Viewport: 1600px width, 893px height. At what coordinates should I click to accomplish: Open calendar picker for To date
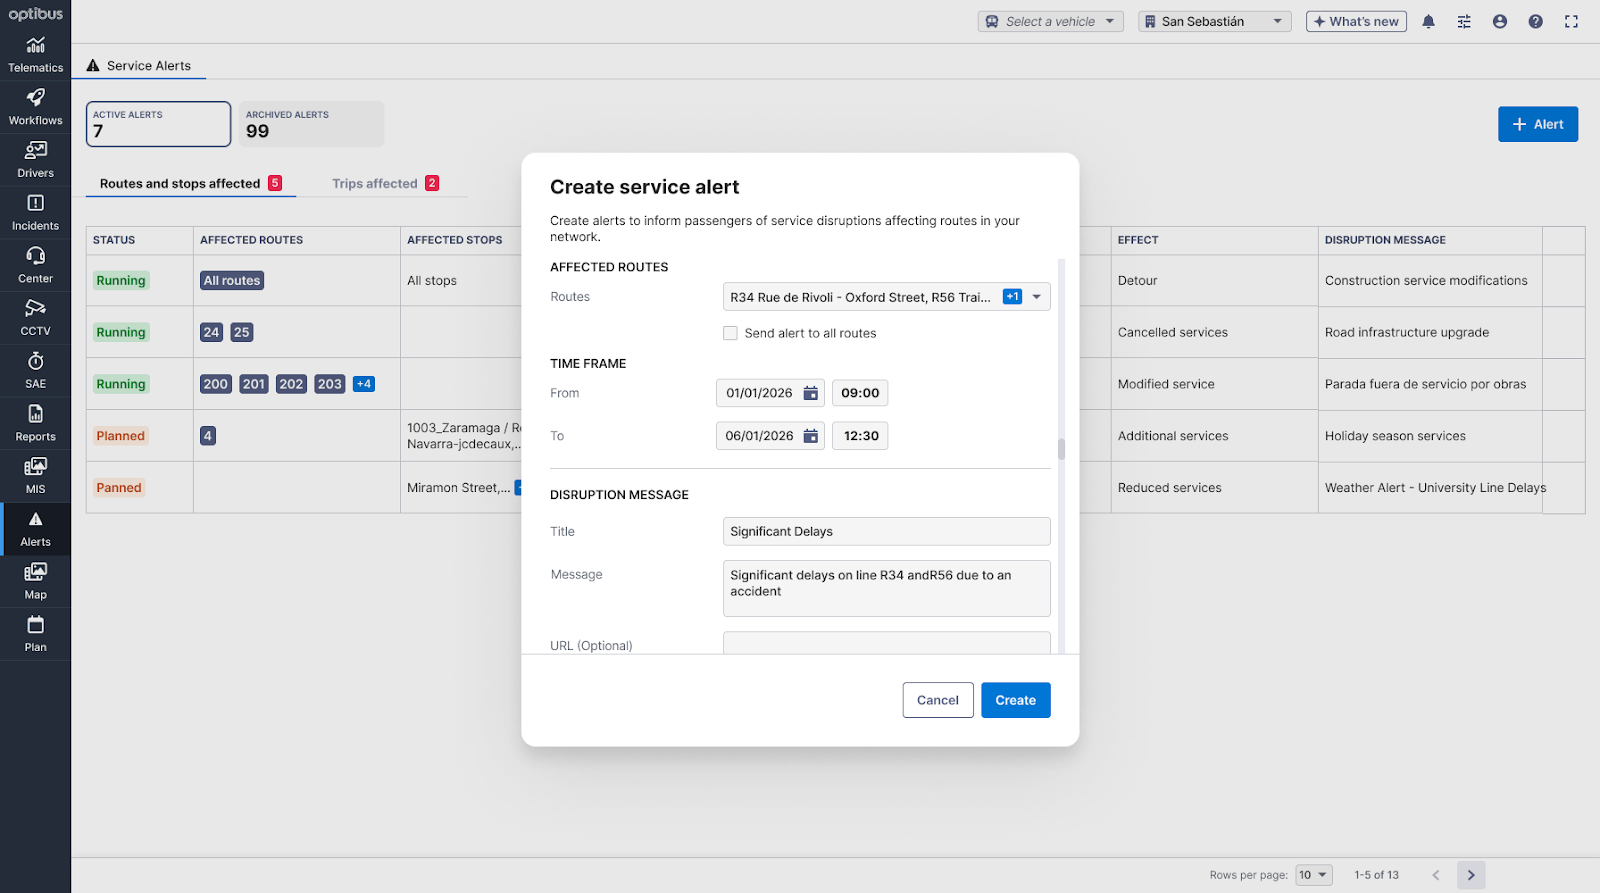coord(811,436)
